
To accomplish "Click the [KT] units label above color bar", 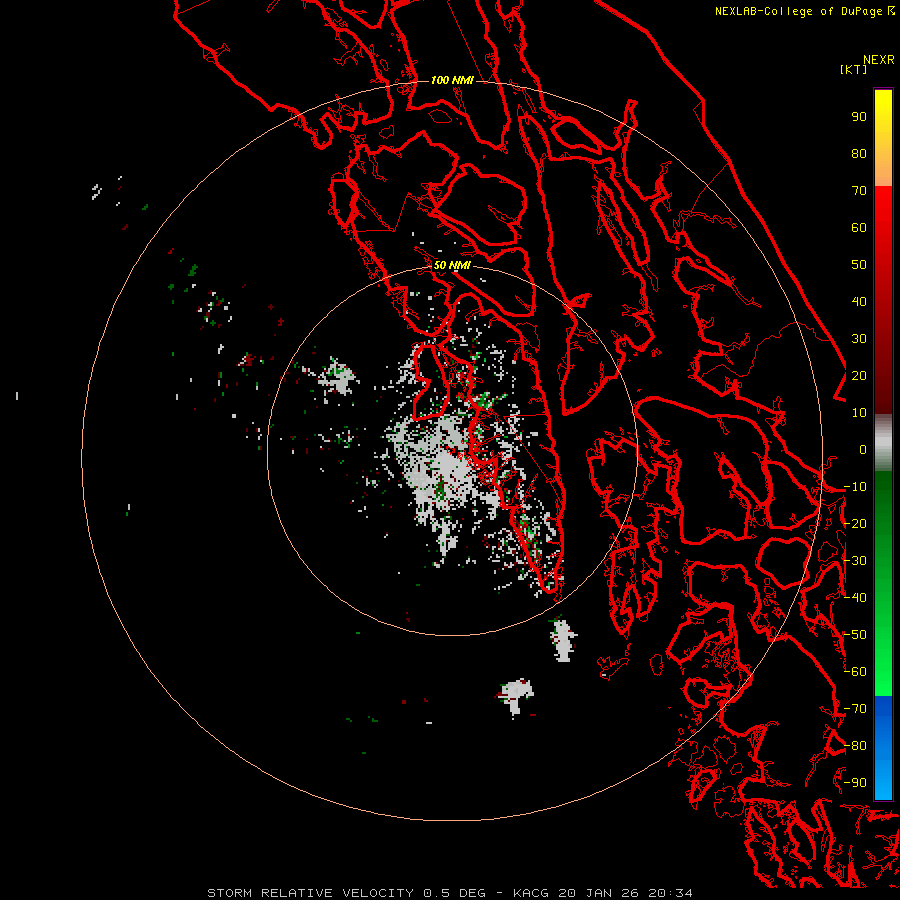I will point(853,69).
